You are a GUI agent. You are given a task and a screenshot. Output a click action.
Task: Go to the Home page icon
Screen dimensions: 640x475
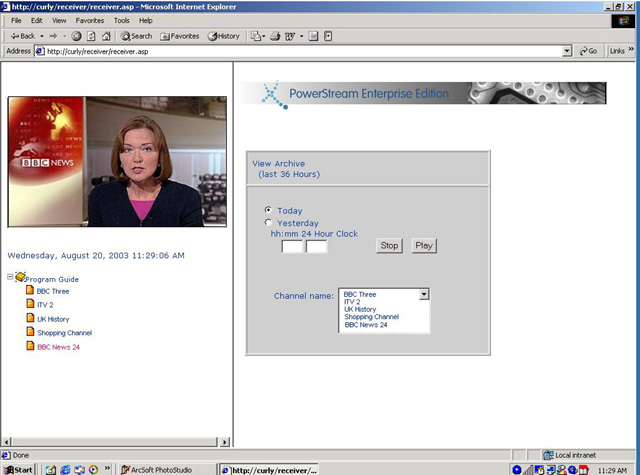(x=106, y=36)
